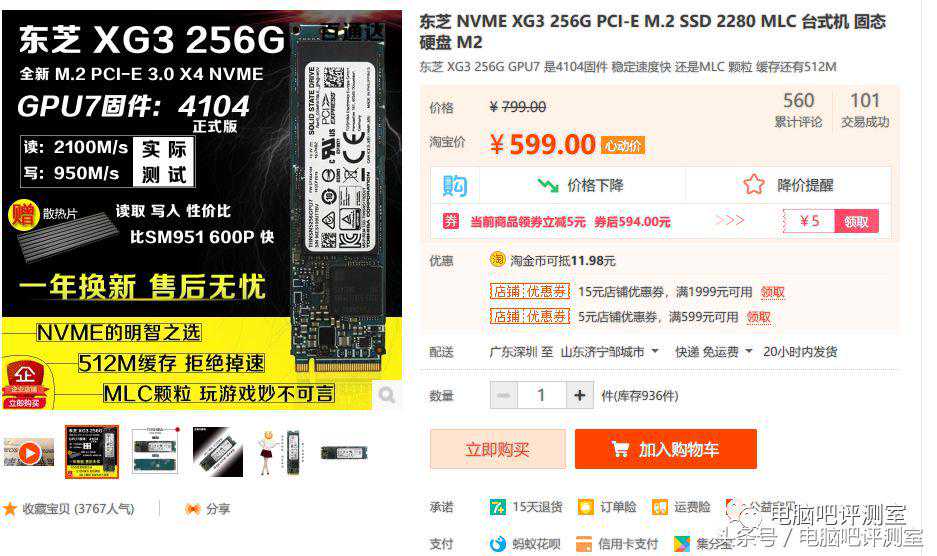Add item with 加入购物车 button
Viewport: 937px width, 556px height.
(x=666, y=449)
